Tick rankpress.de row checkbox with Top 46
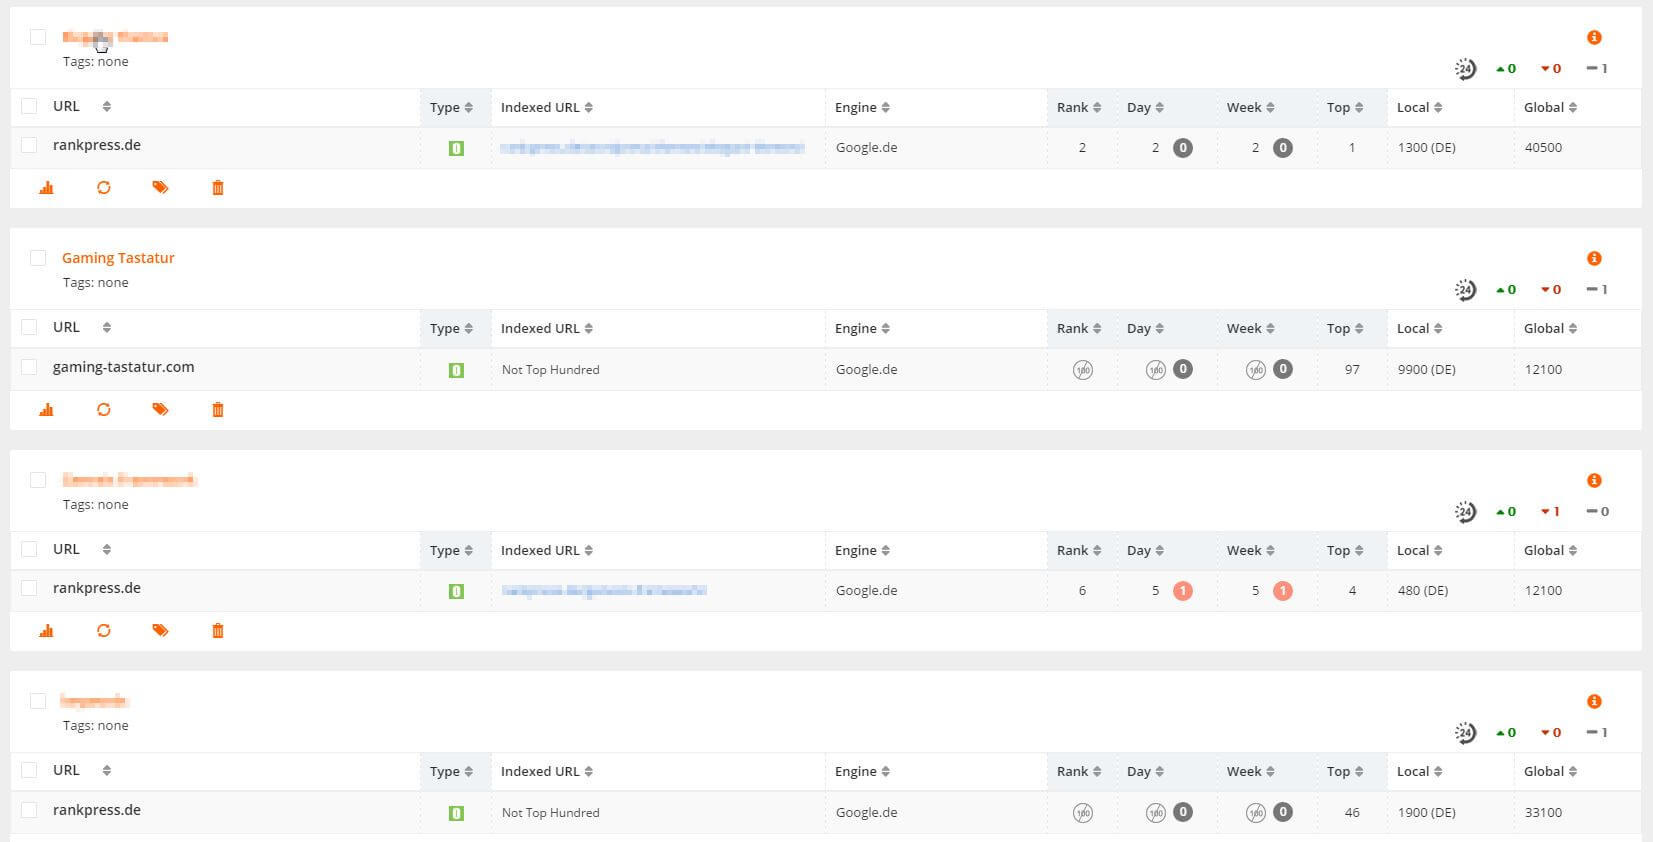This screenshot has height=842, width=1653. click(29, 810)
